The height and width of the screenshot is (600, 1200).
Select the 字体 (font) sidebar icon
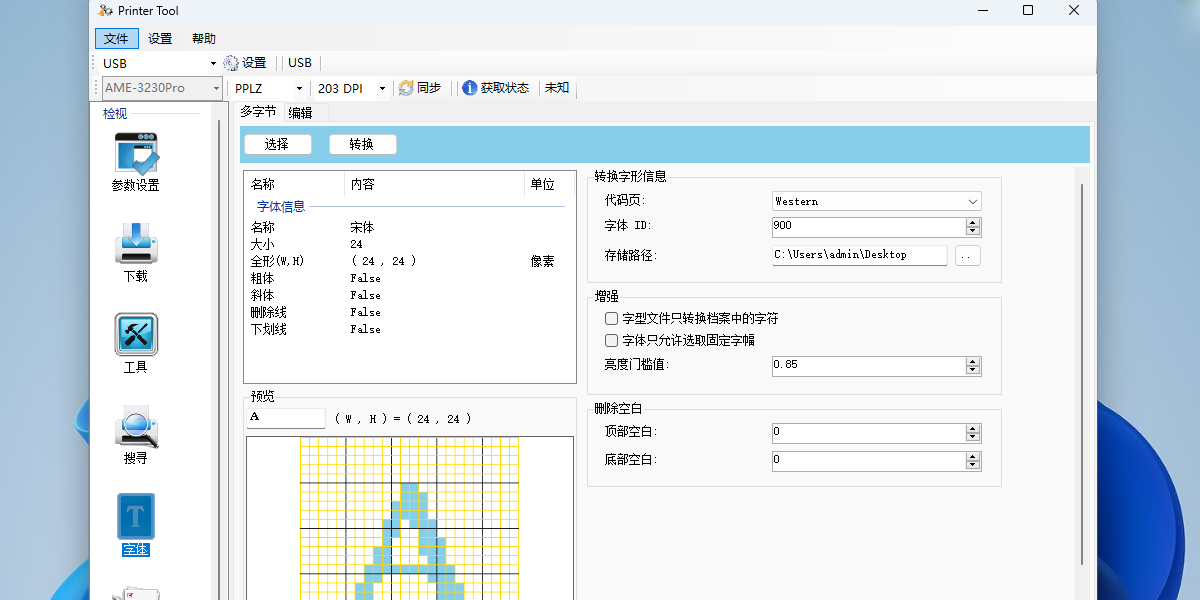(136, 525)
